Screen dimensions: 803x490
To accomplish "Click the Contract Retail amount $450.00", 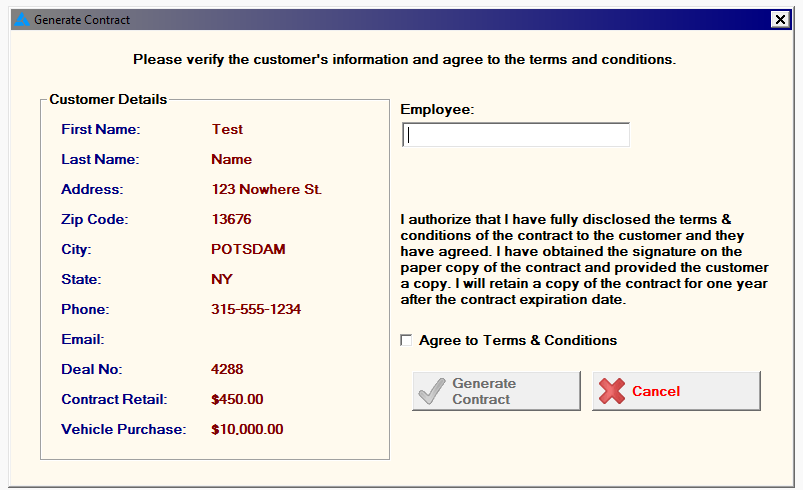I will click(x=237, y=399).
